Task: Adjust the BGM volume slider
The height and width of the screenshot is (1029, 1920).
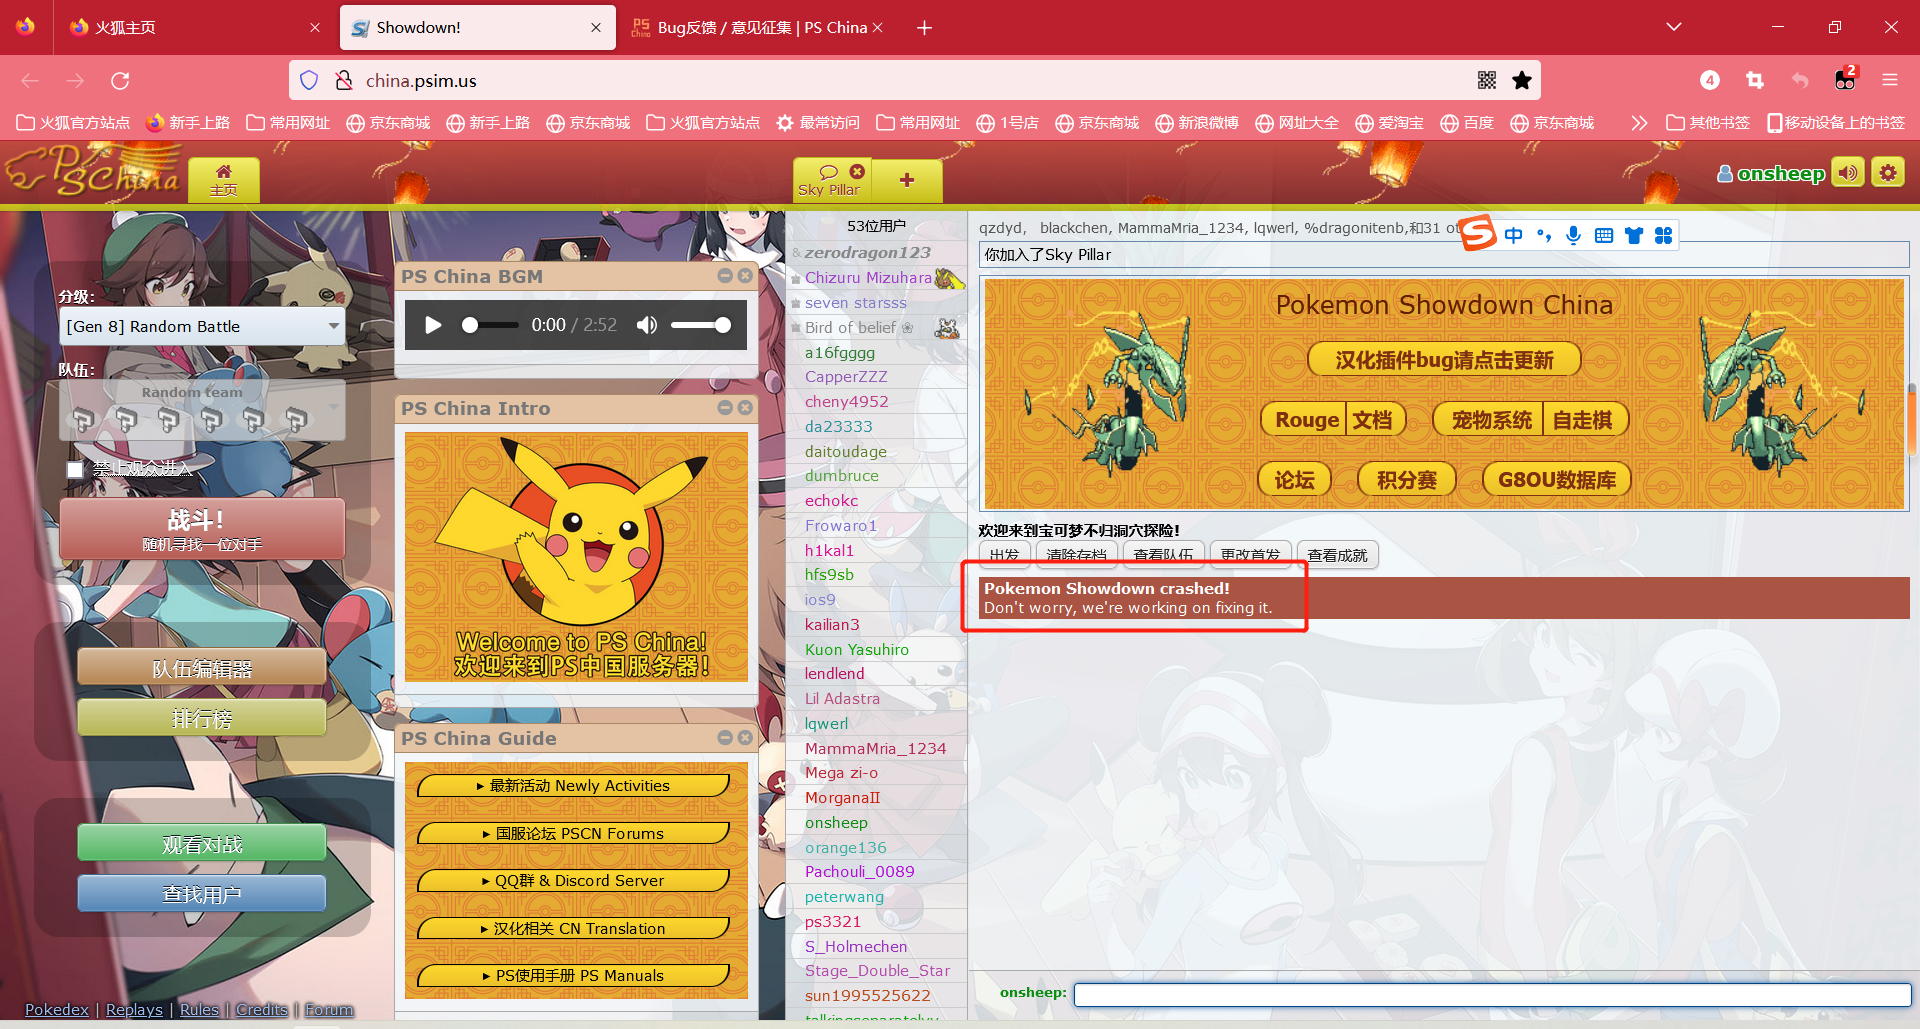Action: click(700, 325)
